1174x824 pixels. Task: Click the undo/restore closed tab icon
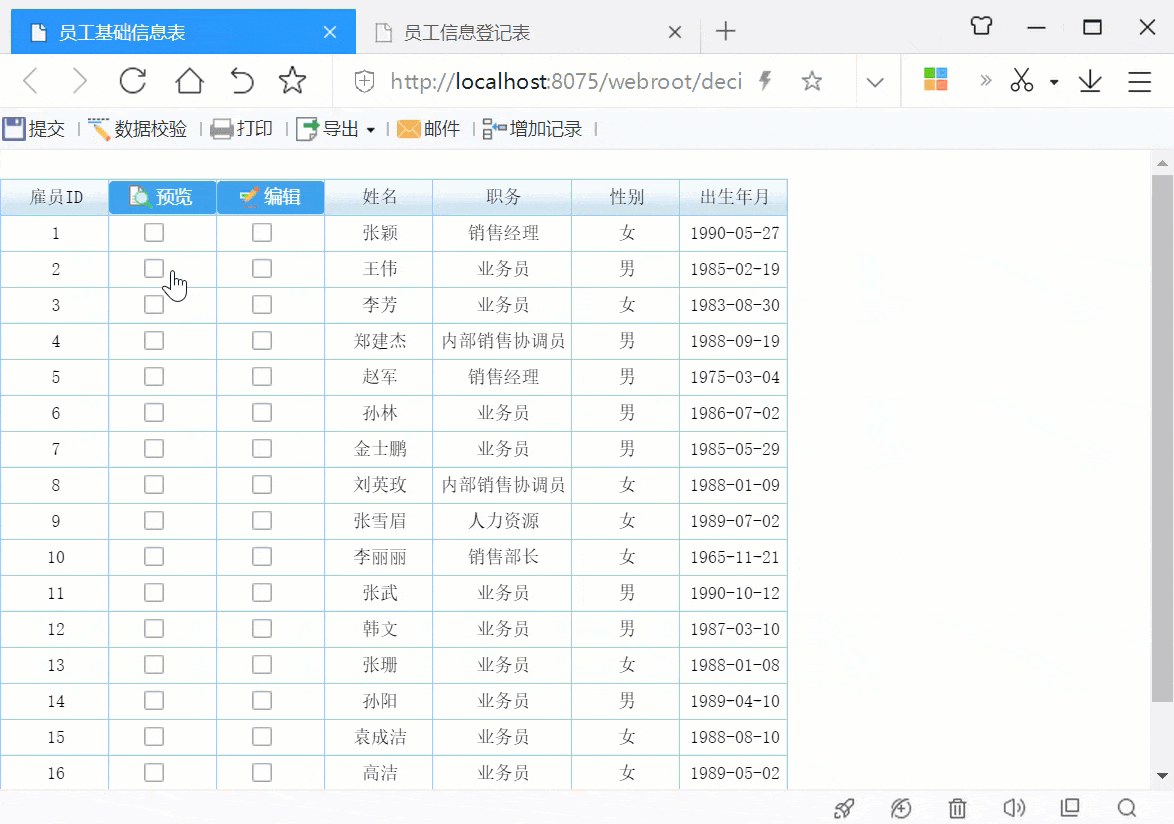(242, 81)
